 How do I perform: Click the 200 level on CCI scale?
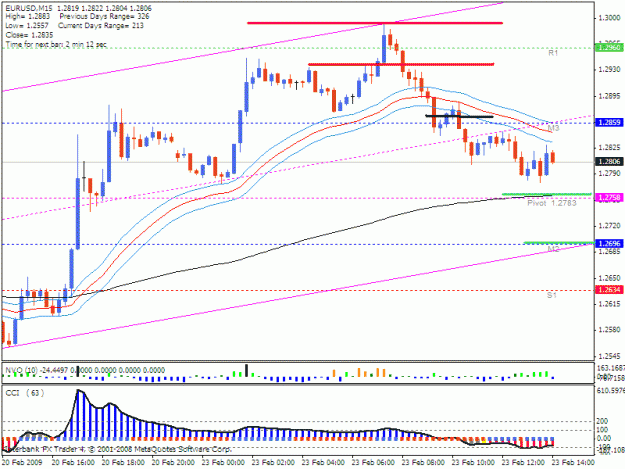[602, 421]
